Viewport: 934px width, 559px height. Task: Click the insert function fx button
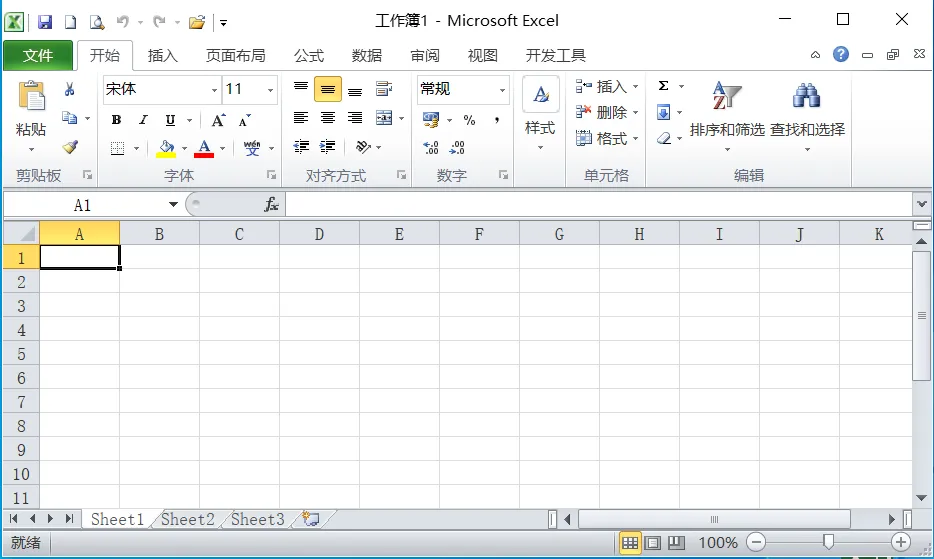click(x=271, y=204)
